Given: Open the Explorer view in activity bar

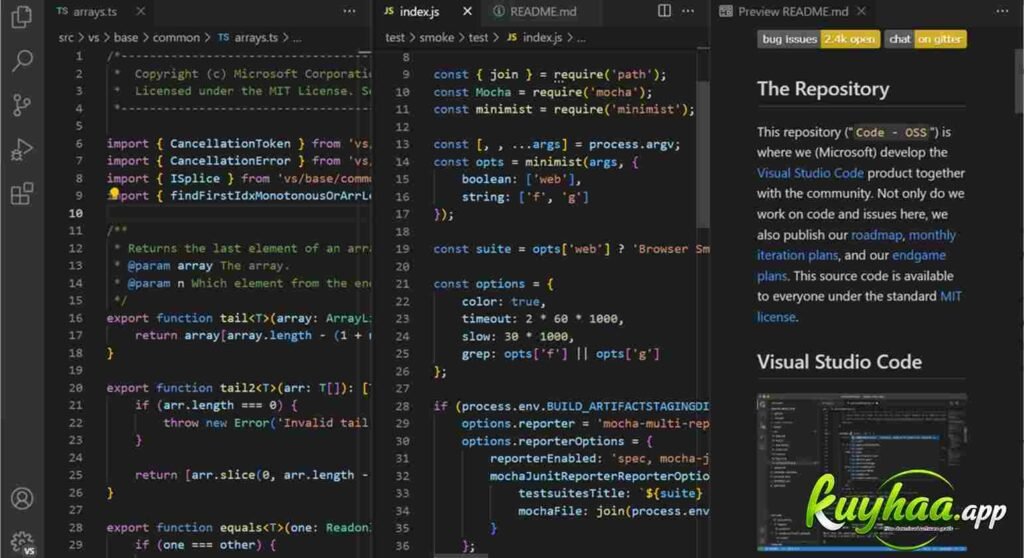Looking at the screenshot, I should tap(22, 17).
